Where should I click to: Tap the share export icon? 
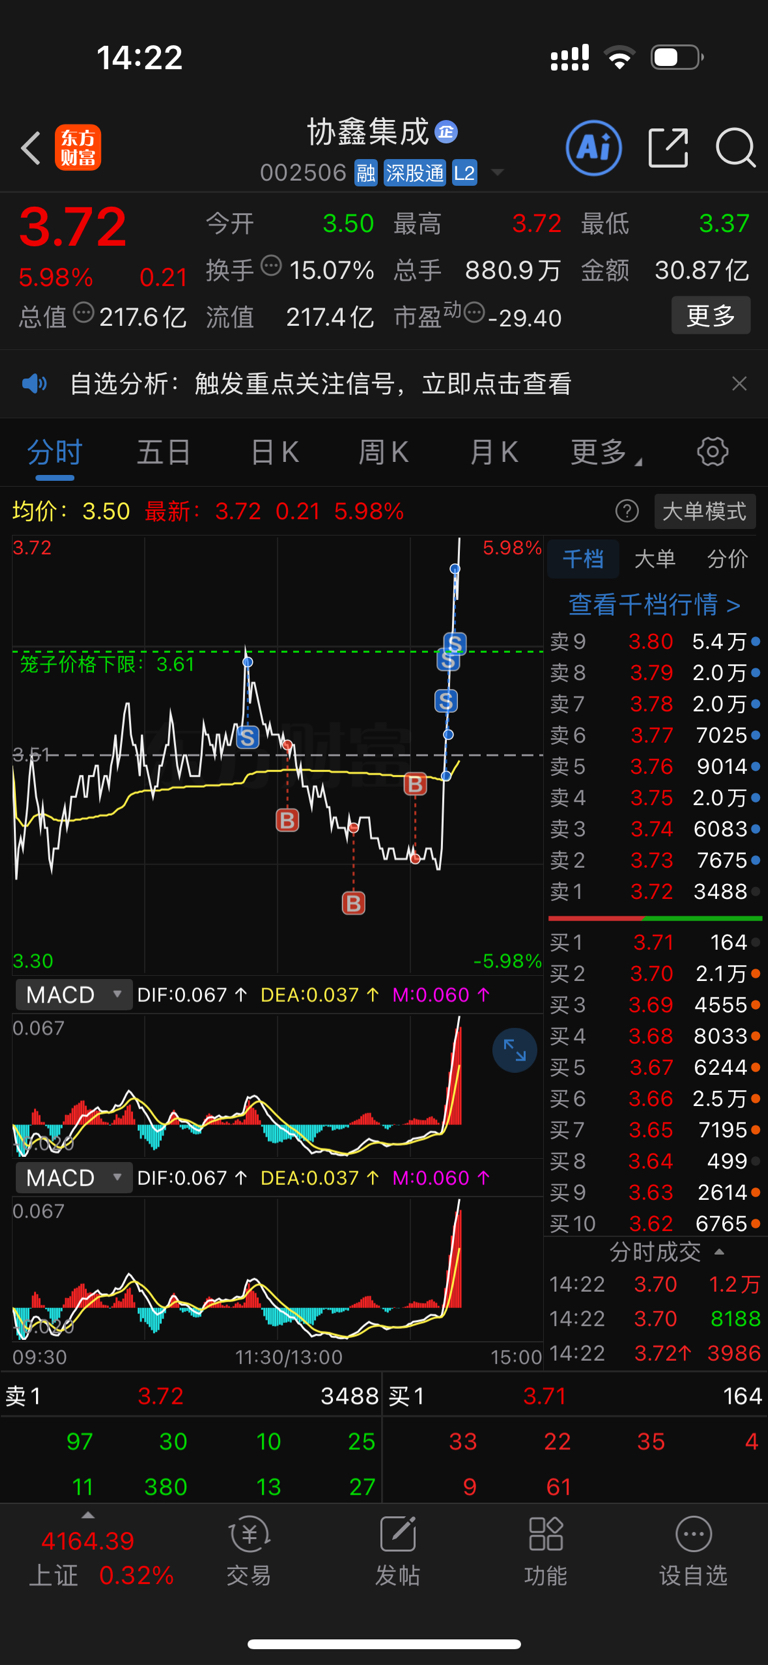point(668,148)
